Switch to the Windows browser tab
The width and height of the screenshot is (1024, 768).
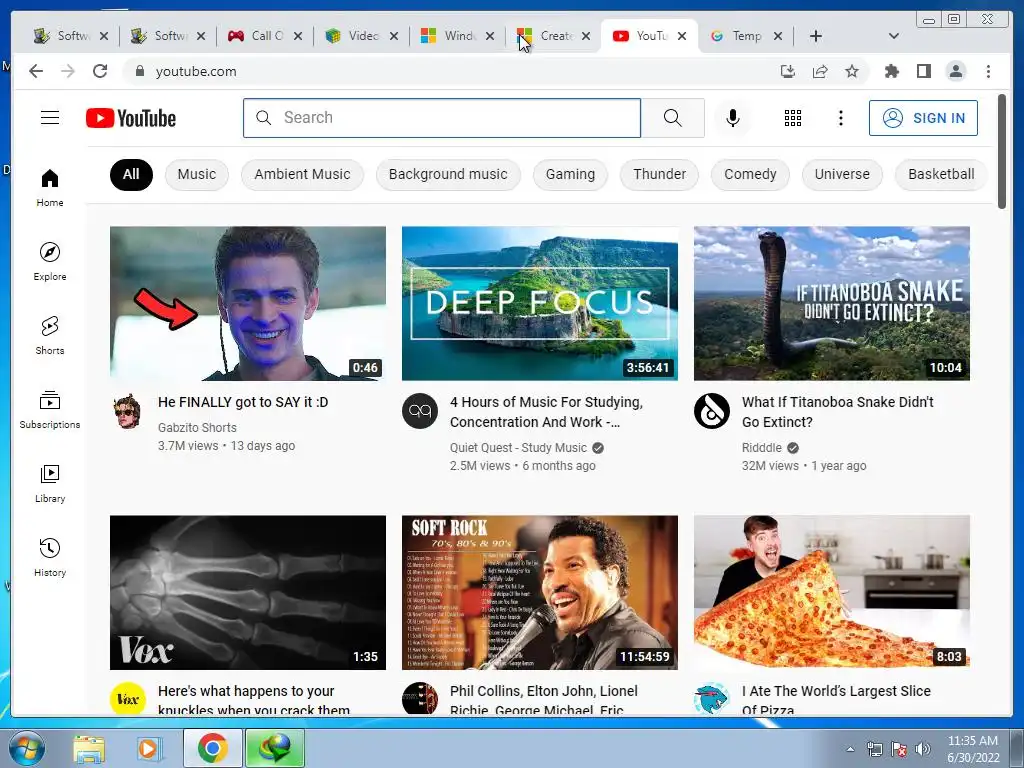(x=458, y=36)
